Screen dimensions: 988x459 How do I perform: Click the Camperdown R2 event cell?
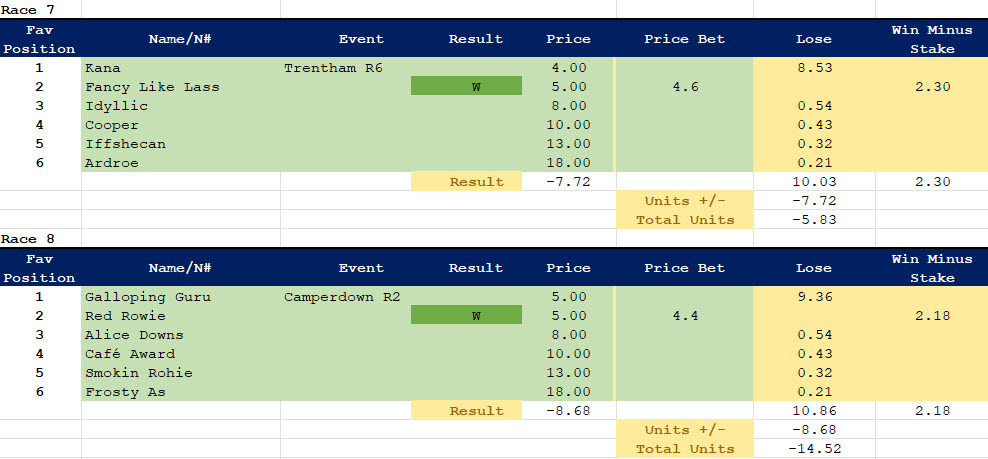pyautogui.click(x=341, y=297)
